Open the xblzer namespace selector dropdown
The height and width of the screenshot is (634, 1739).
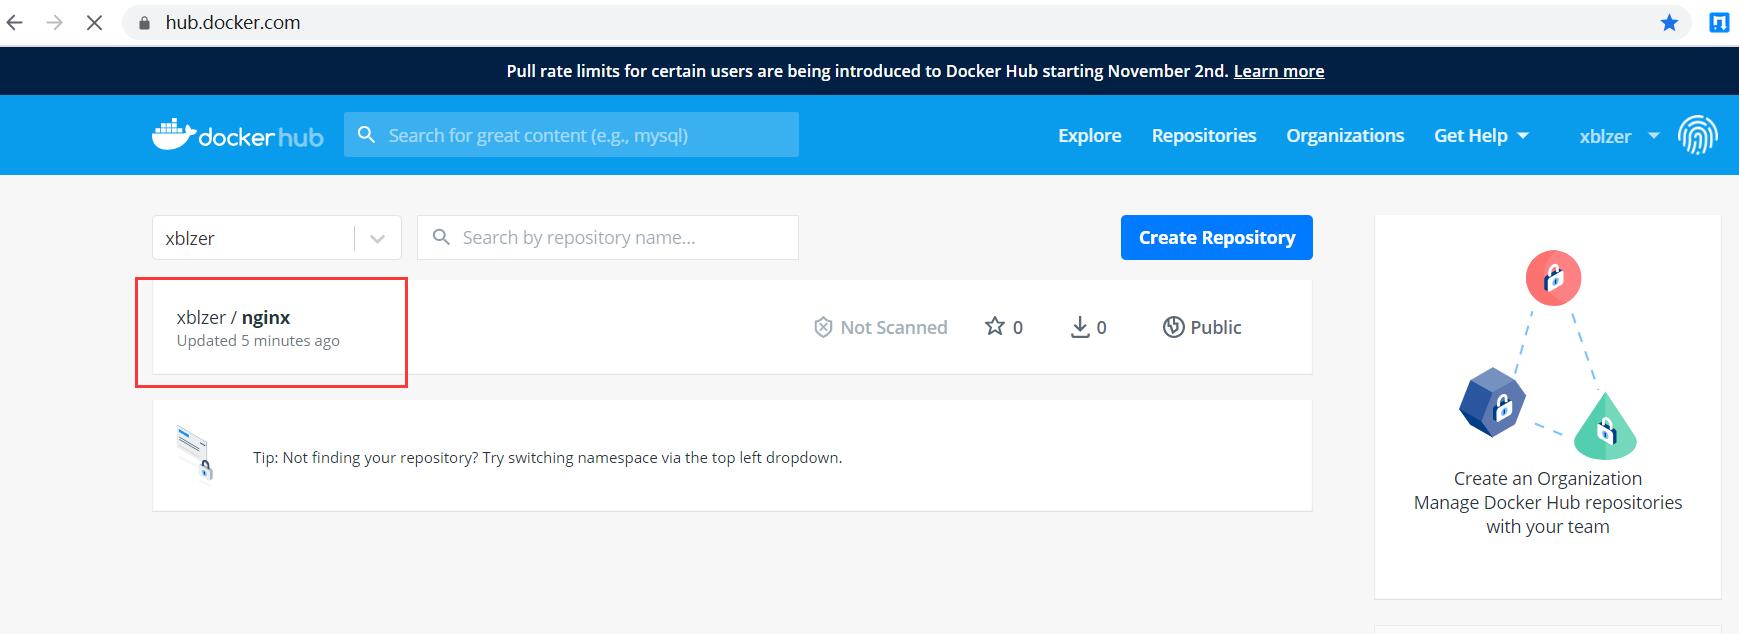(277, 238)
